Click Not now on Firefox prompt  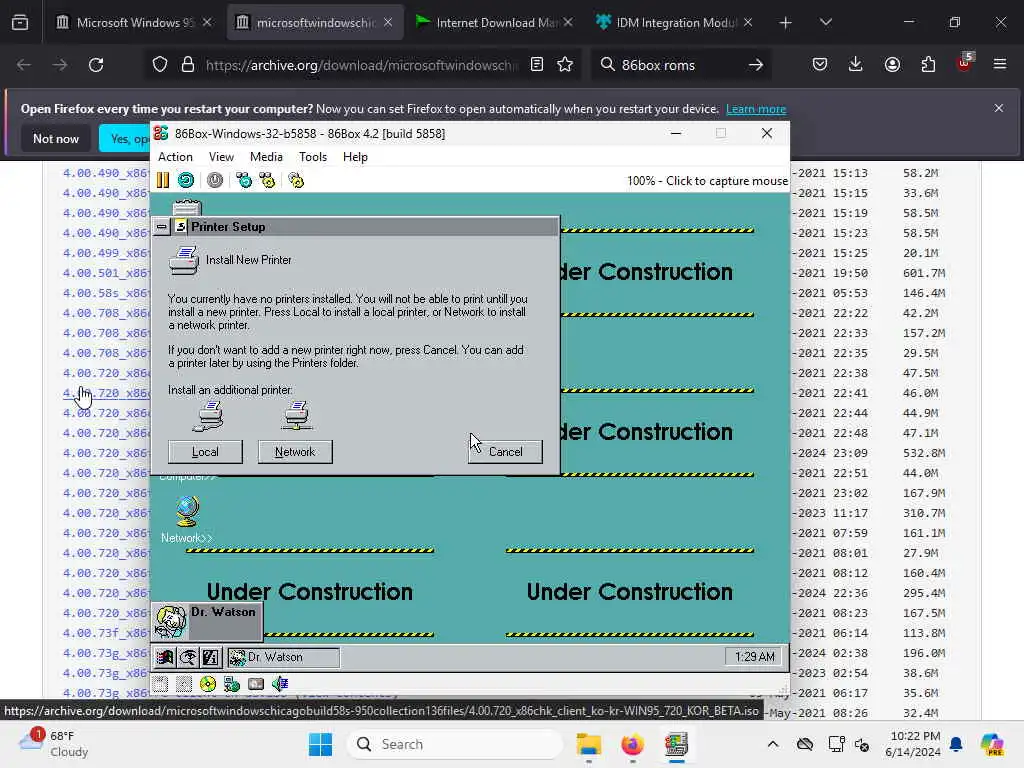[56, 138]
